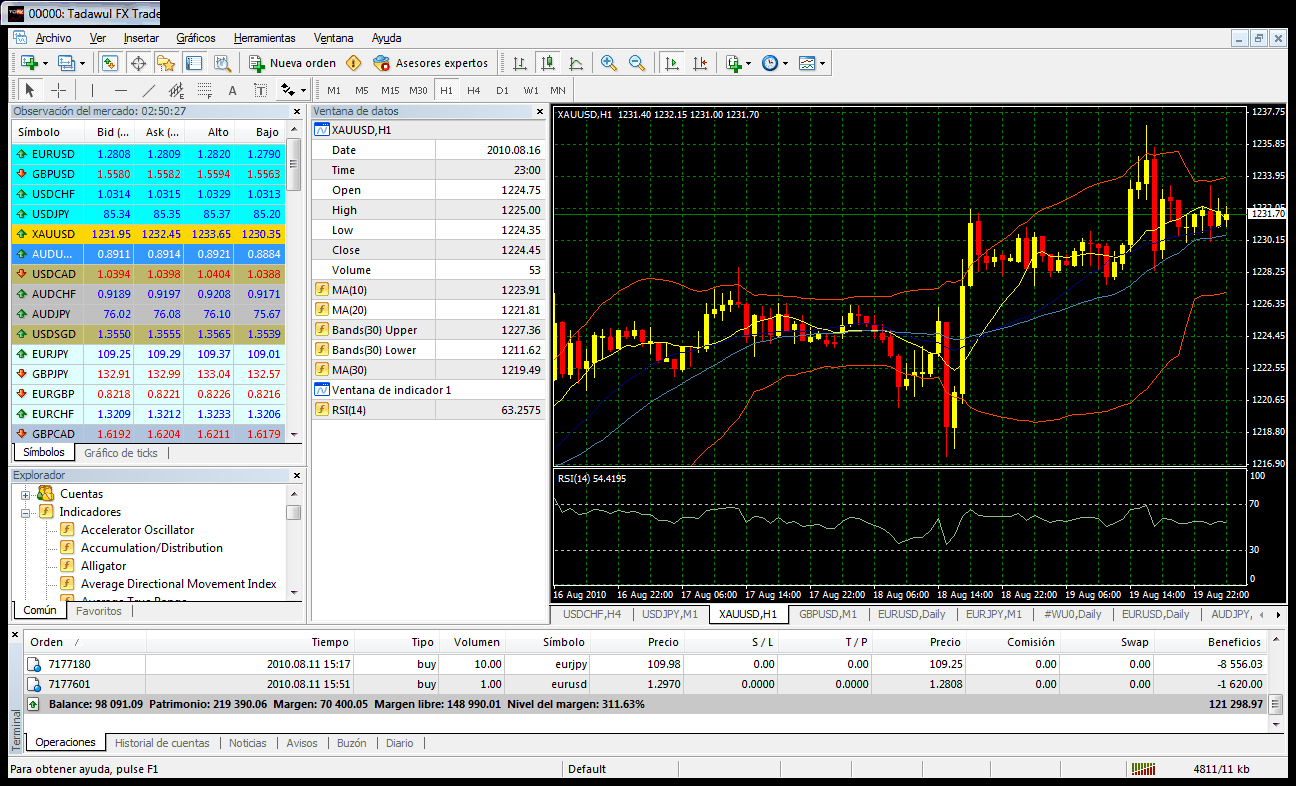Open the Insertar menu
Screen dimensions: 1296x786
[141, 38]
